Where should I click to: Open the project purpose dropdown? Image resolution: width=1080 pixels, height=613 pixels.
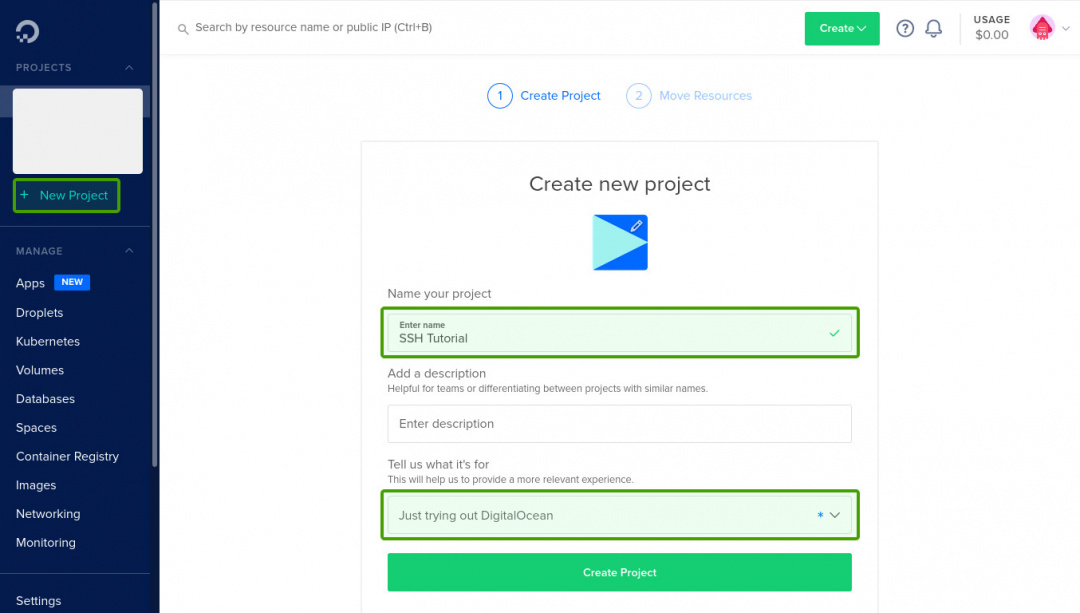tap(619, 515)
